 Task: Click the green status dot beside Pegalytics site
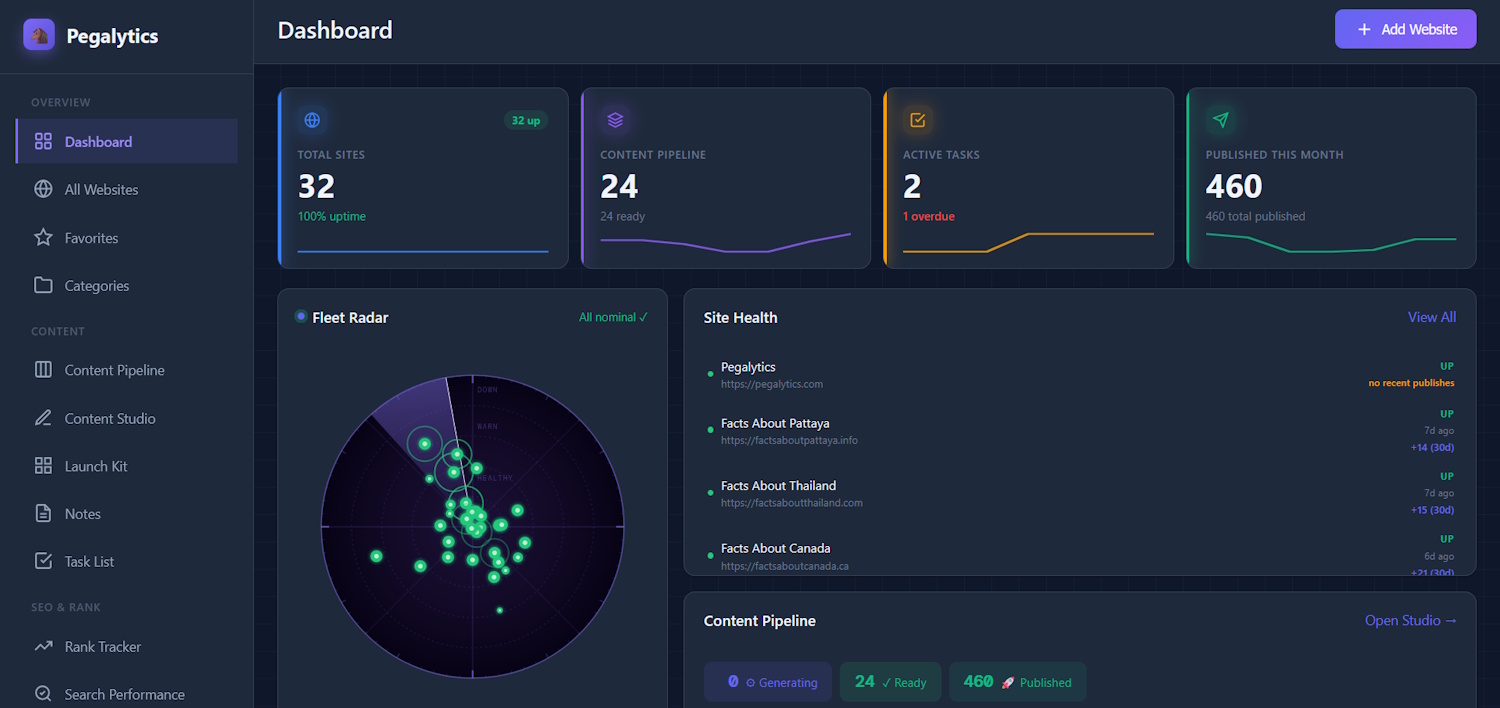pos(710,374)
